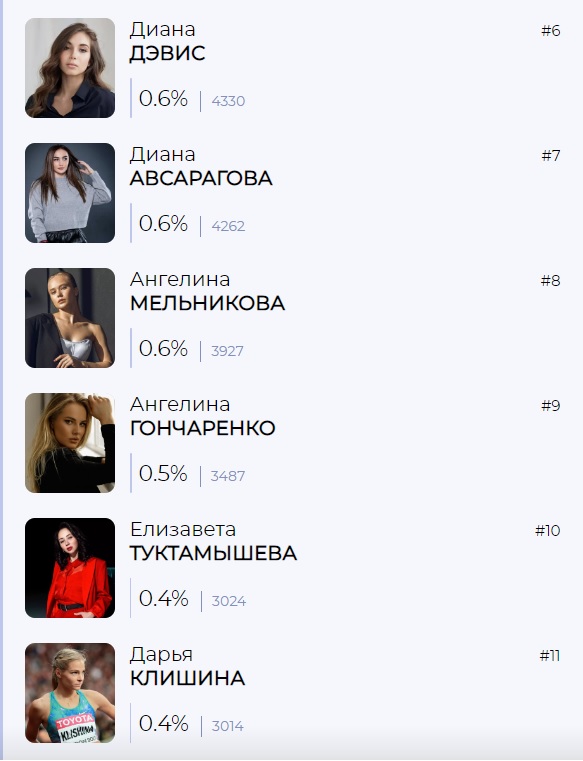The image size is (583, 761).
Task: Select Ангелина Гончаренко's photo
Action: click(x=70, y=443)
